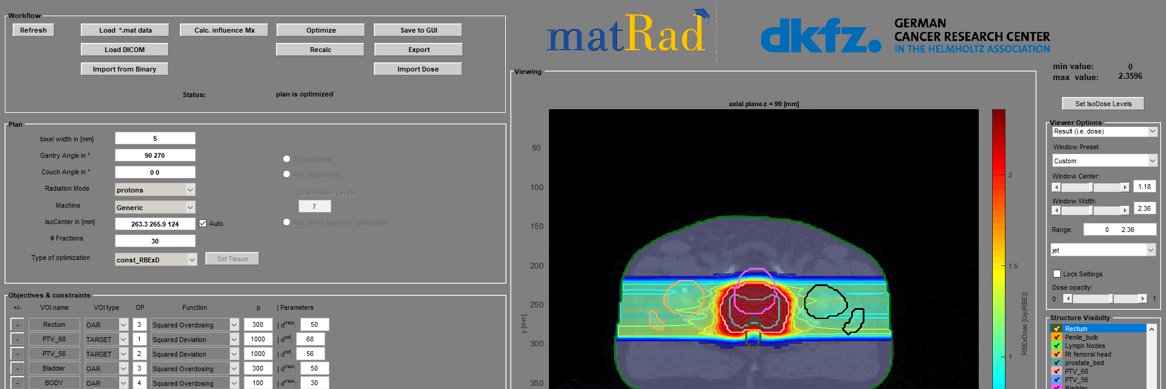The width and height of the screenshot is (1166, 389).
Task: Click the Window Width slider's right arrow
Action: [1126, 211]
